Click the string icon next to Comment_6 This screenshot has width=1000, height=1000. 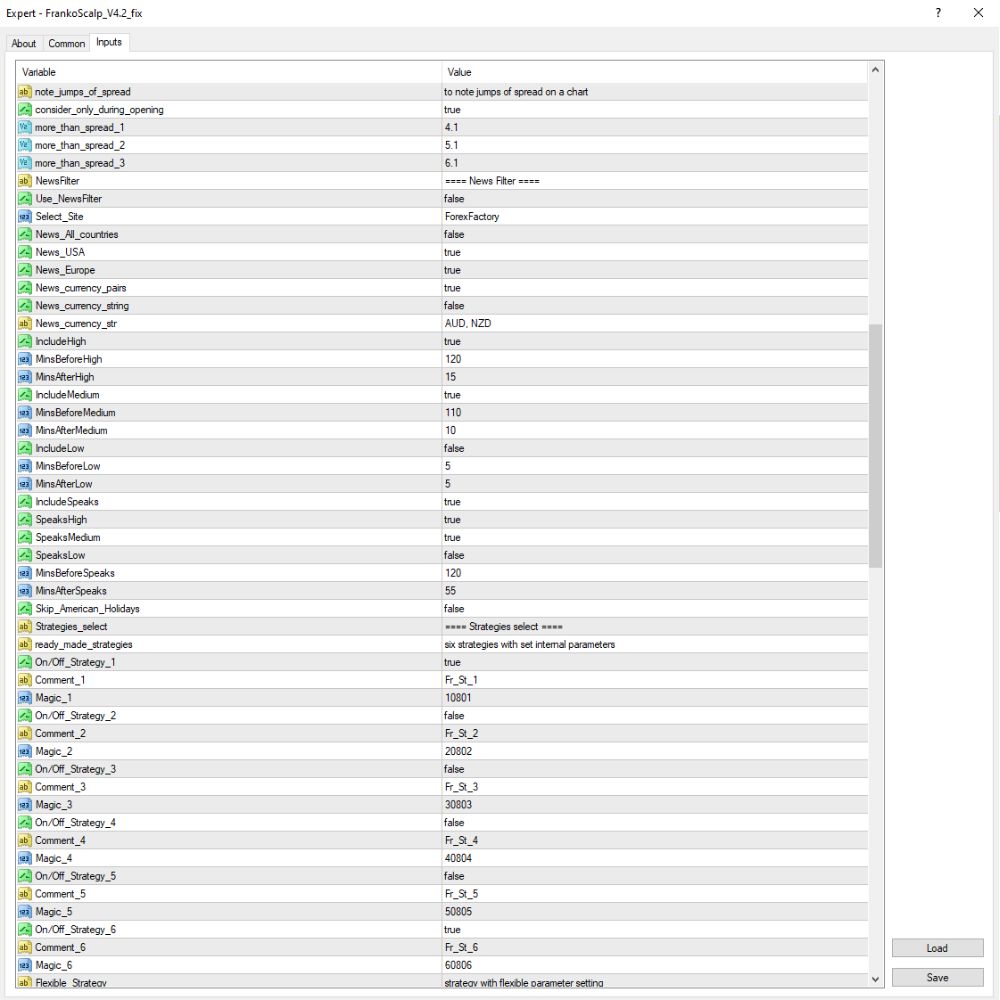pyautogui.click(x=25, y=948)
